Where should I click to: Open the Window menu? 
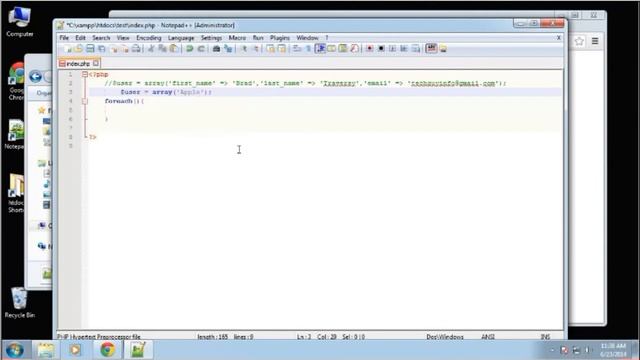pyautogui.click(x=307, y=38)
